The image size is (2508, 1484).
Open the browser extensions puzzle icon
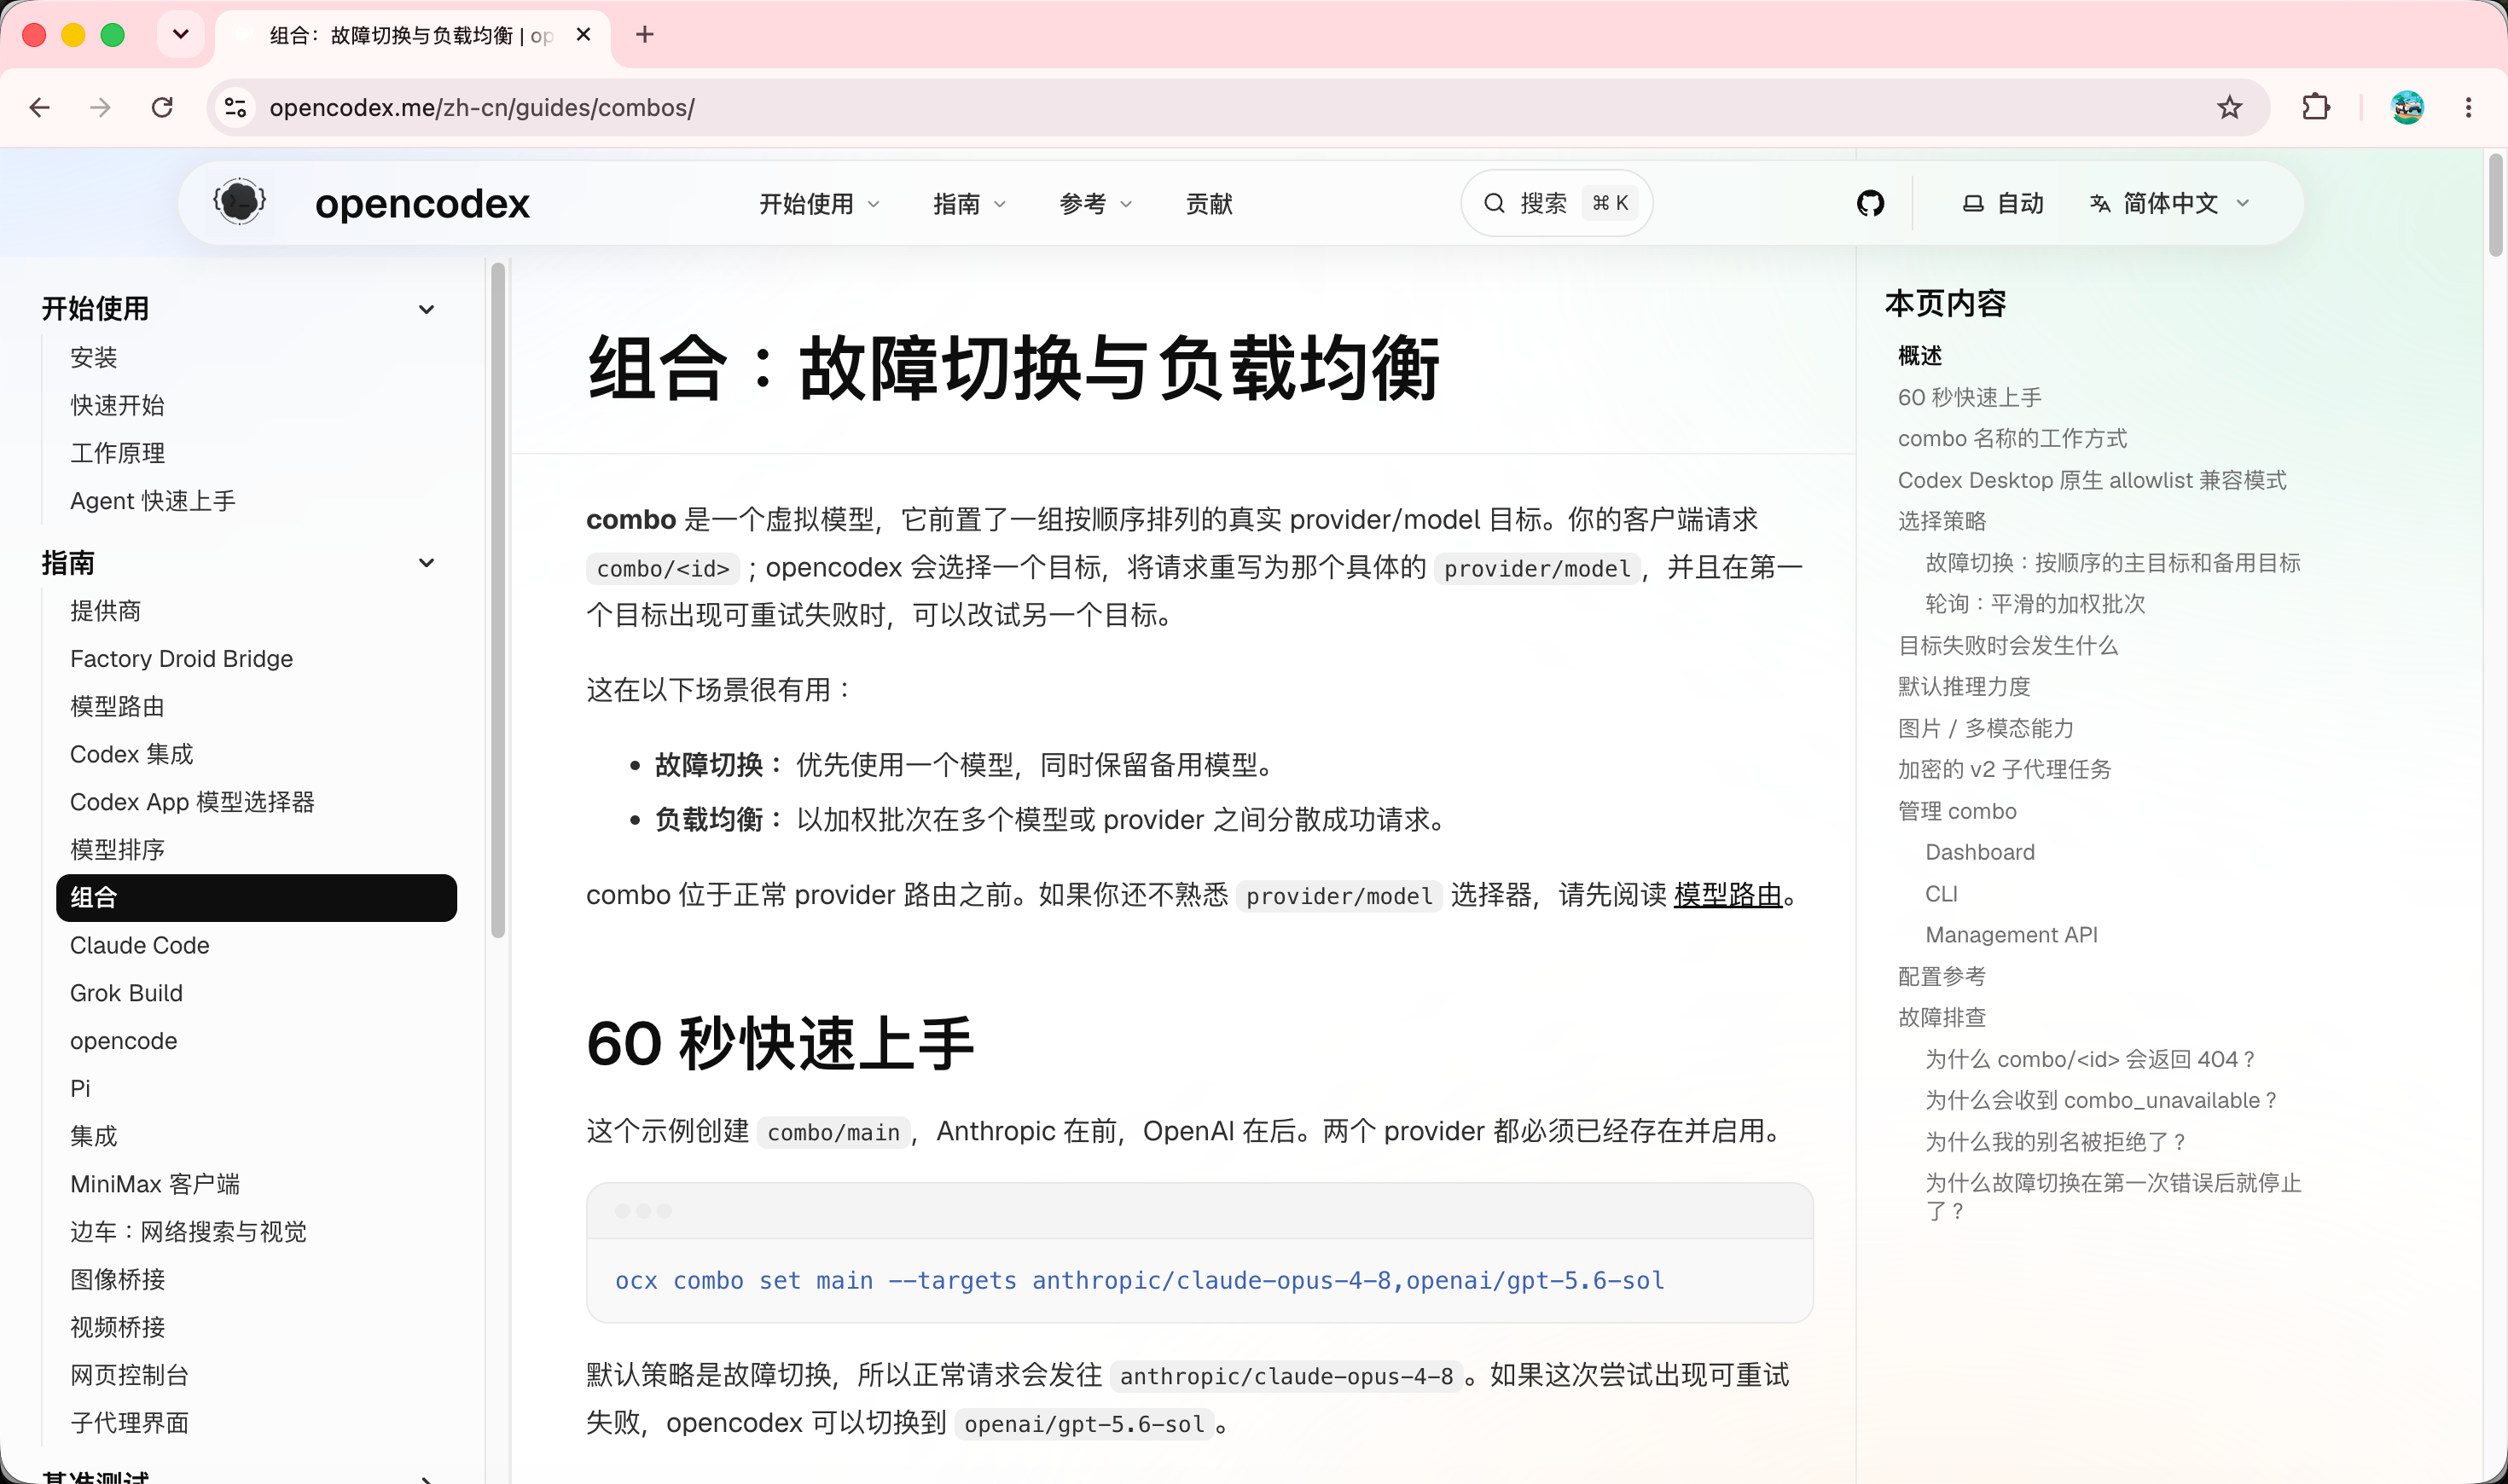2315,107
